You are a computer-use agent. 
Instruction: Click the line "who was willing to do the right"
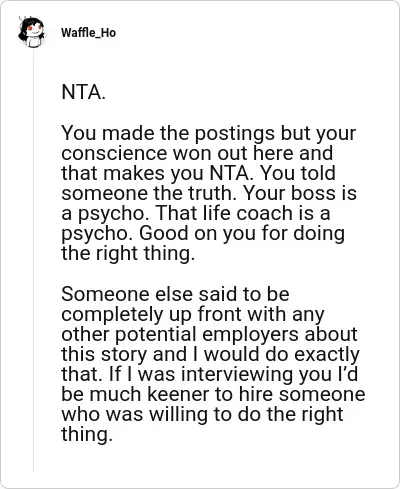pyautogui.click(x=202, y=415)
